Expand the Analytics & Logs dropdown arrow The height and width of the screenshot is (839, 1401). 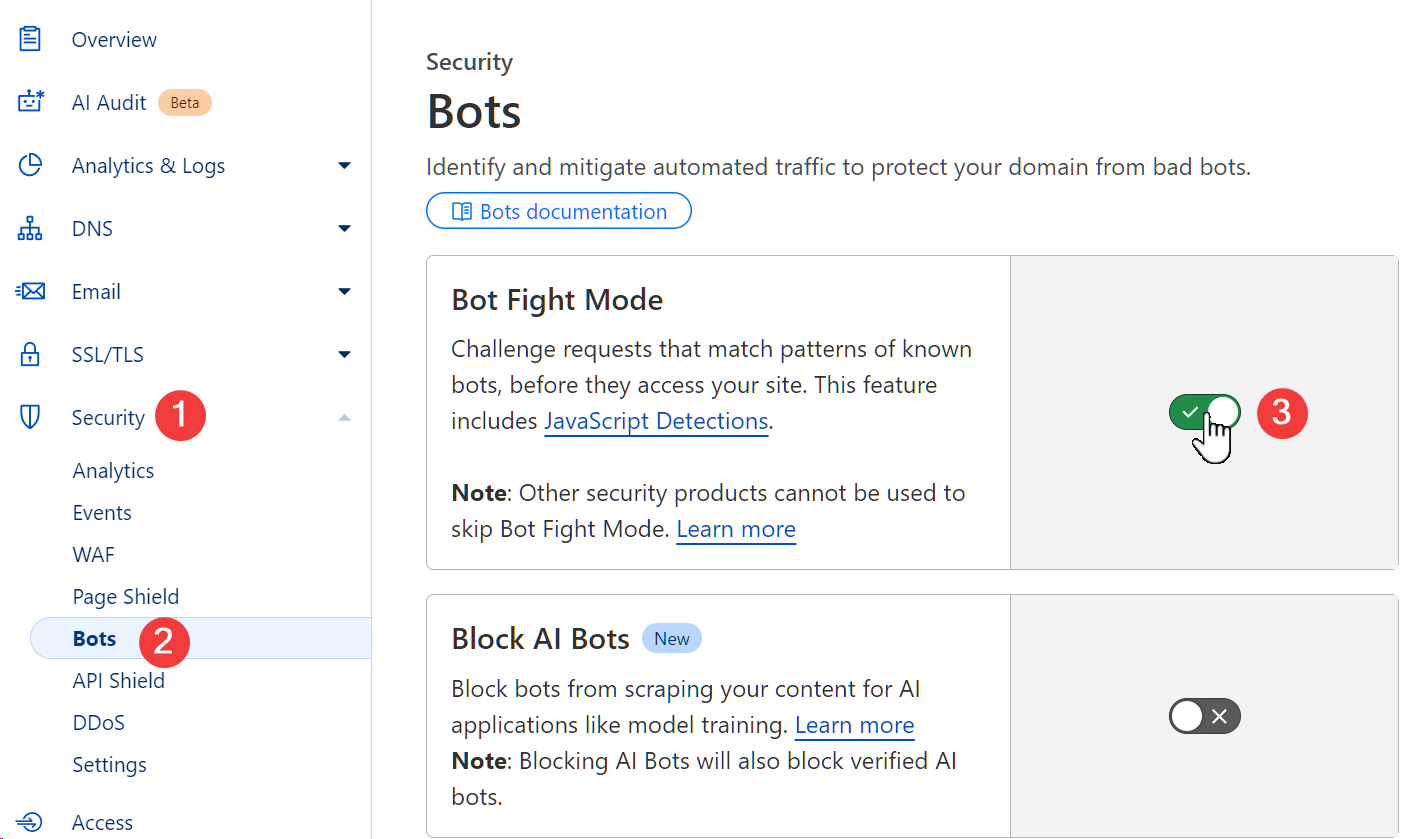[345, 166]
